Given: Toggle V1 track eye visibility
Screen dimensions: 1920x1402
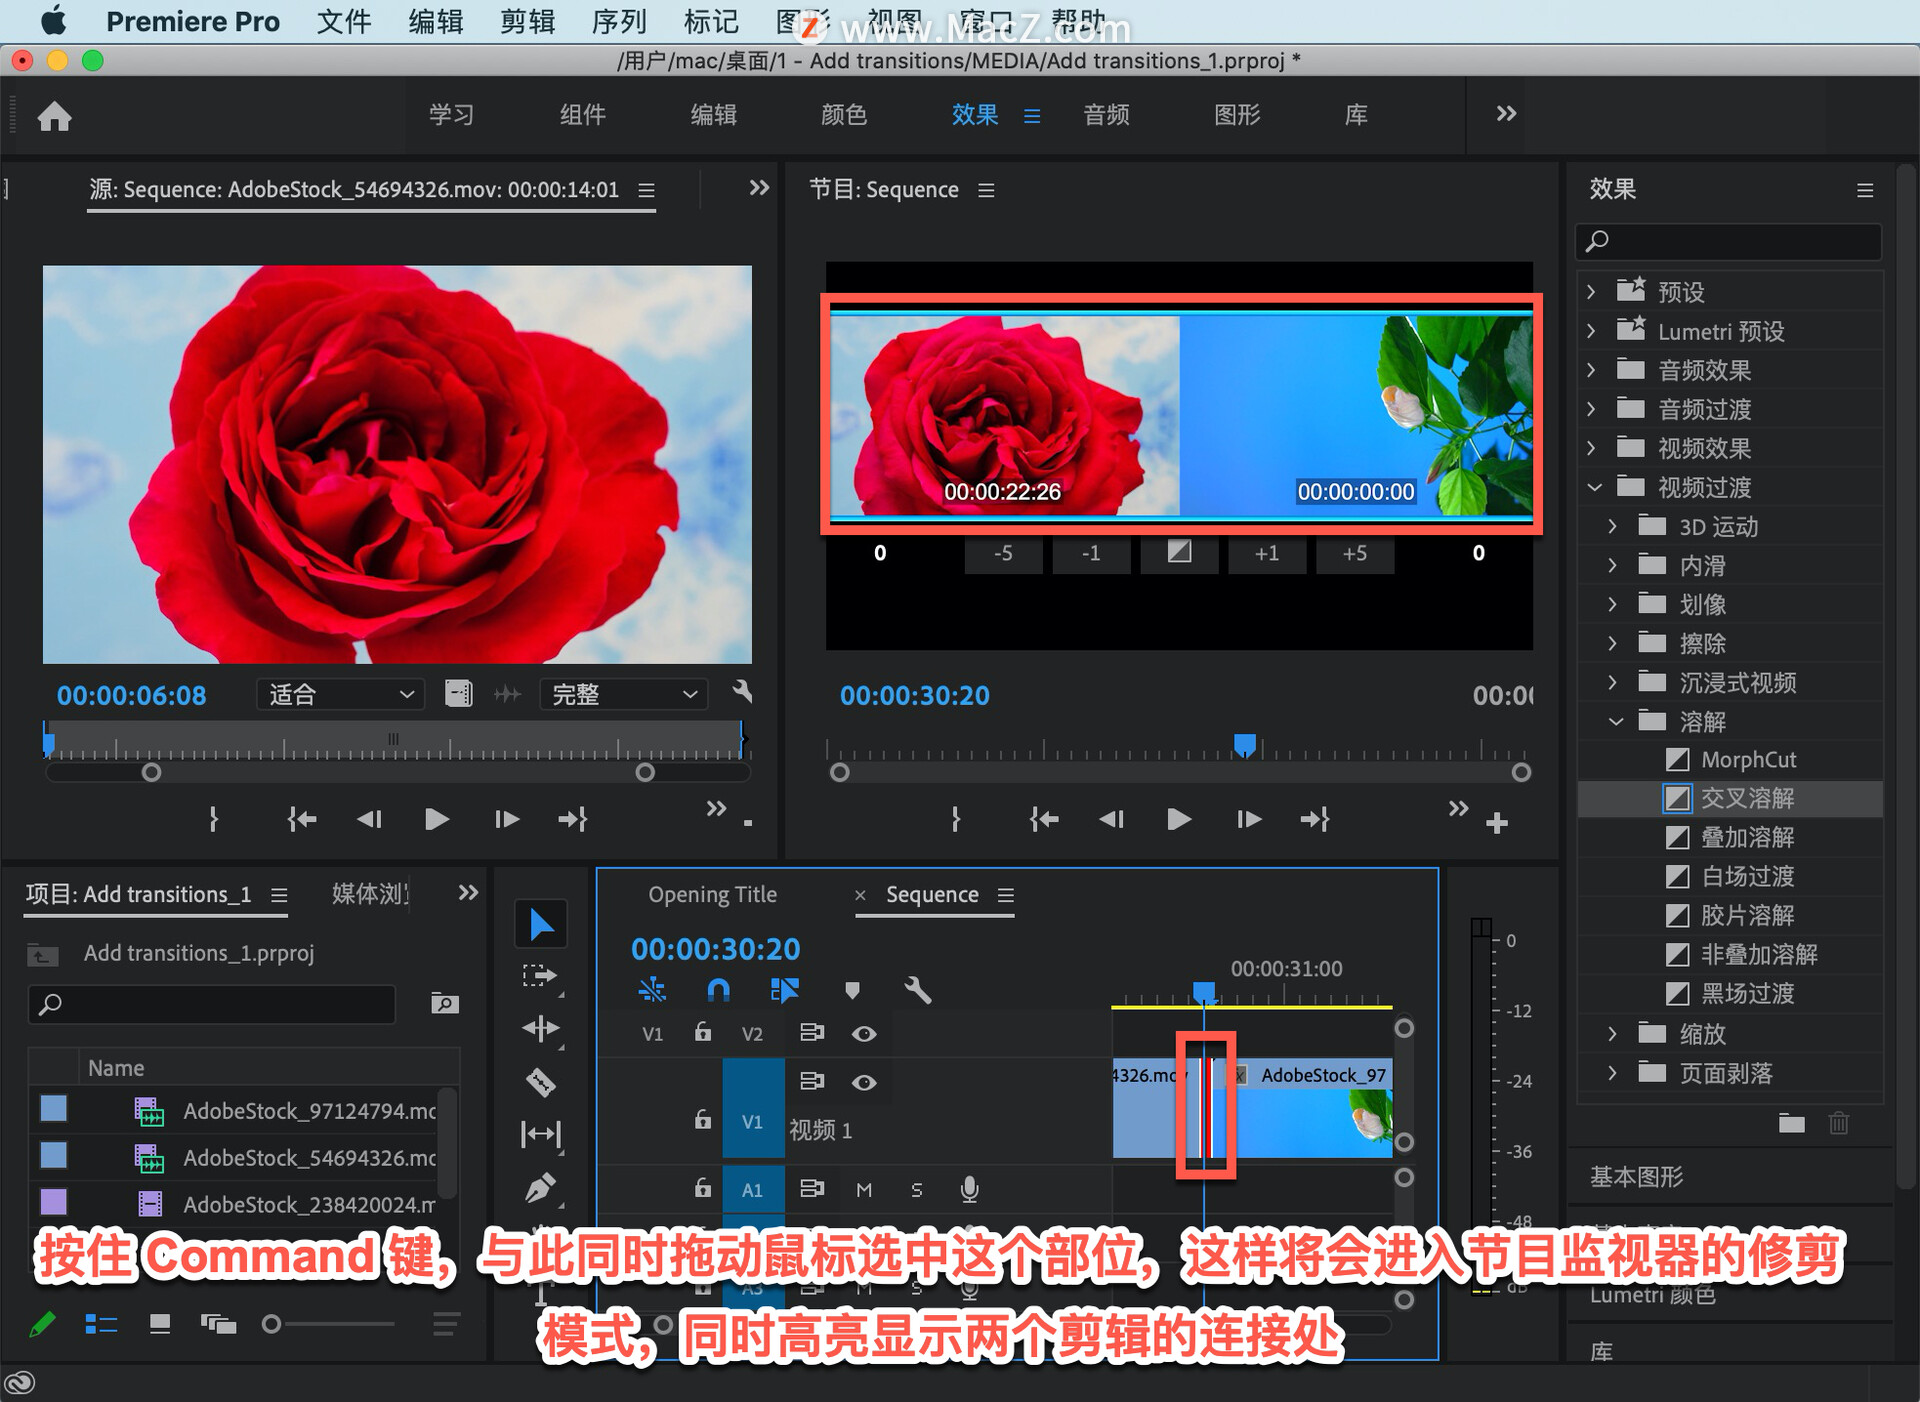Looking at the screenshot, I should (864, 1083).
